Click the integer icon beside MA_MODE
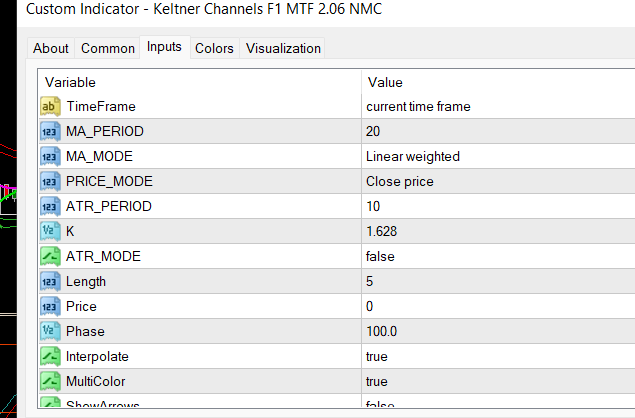 point(50,156)
